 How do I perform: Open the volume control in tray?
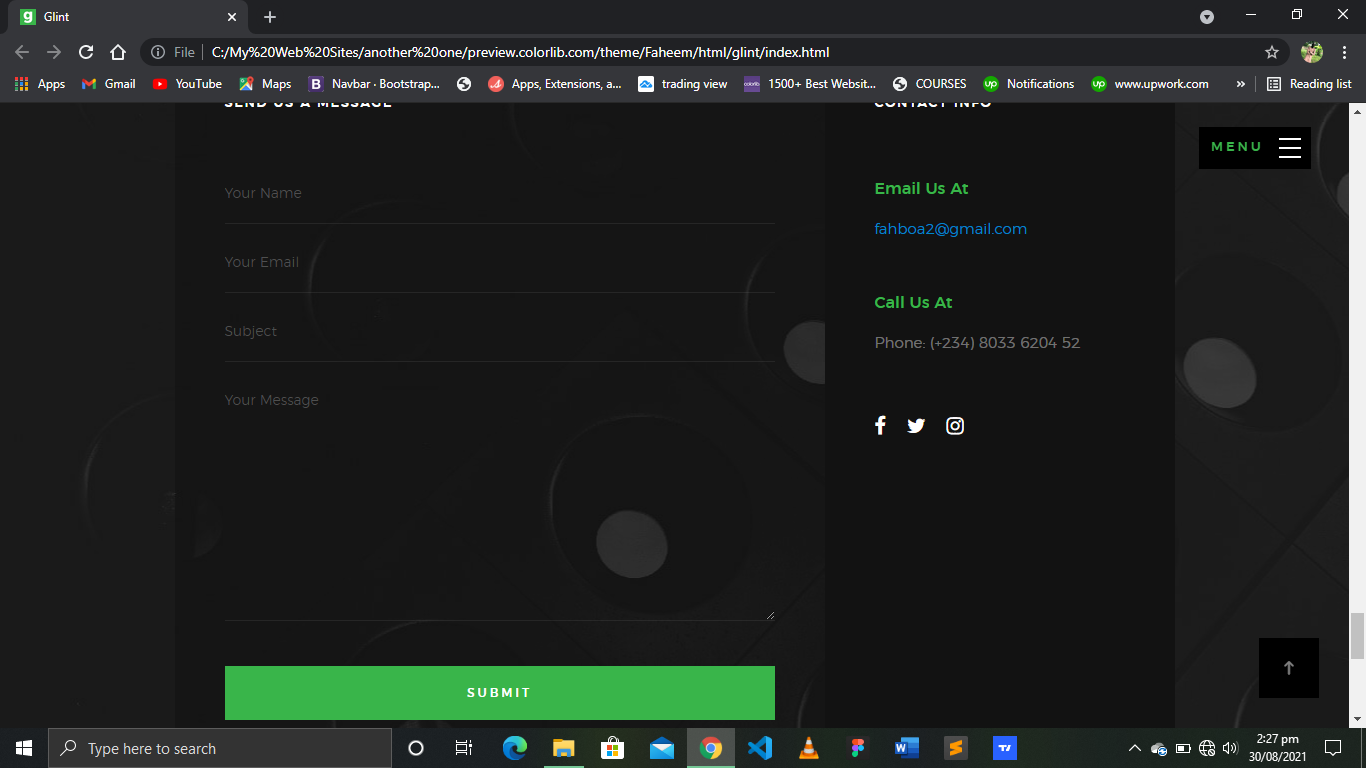[x=1230, y=748]
